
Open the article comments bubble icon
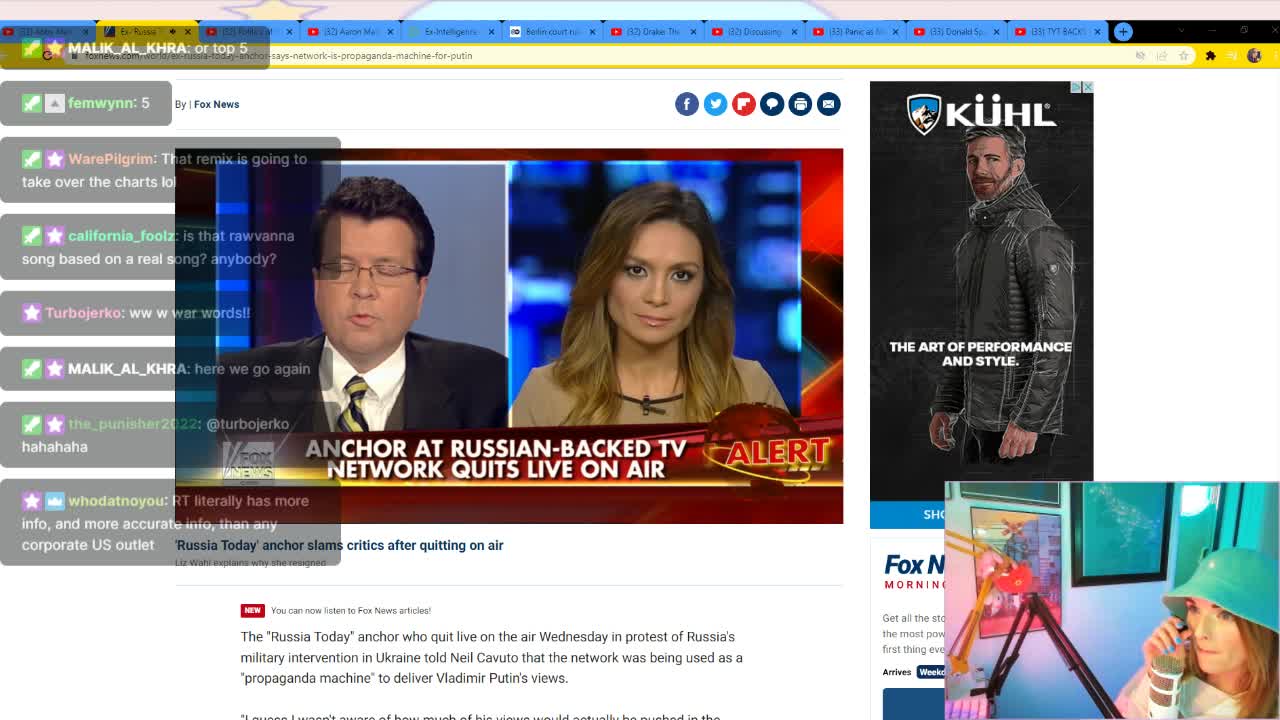pyautogui.click(x=772, y=104)
